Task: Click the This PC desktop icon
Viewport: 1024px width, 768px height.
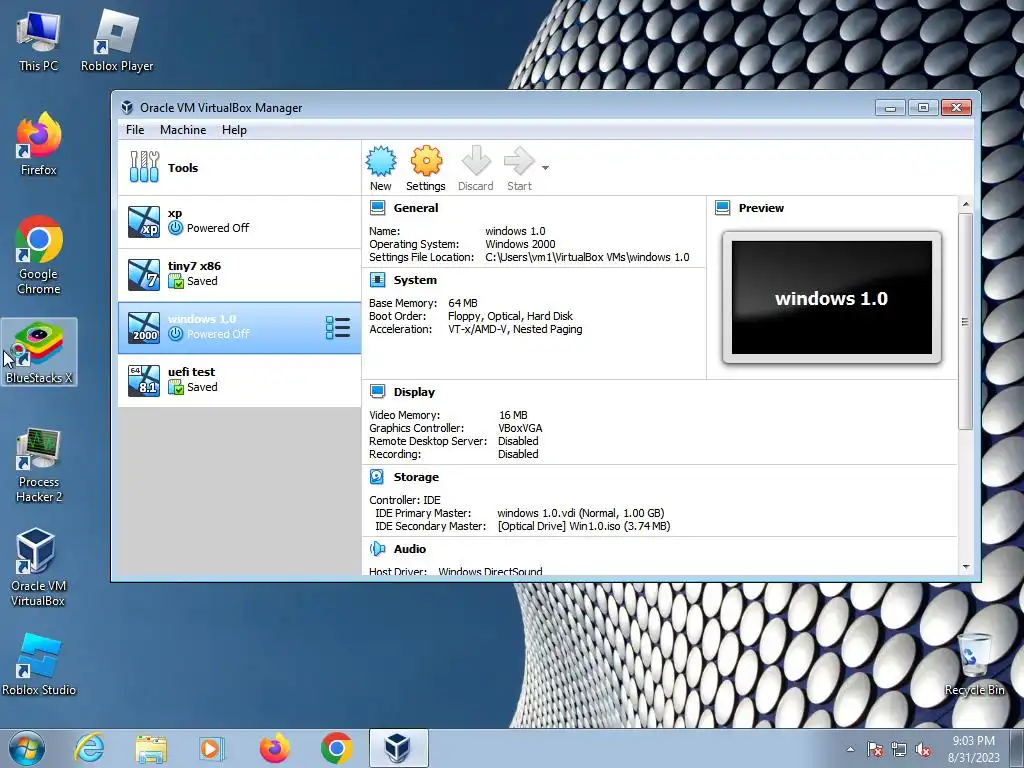Action: tap(39, 40)
